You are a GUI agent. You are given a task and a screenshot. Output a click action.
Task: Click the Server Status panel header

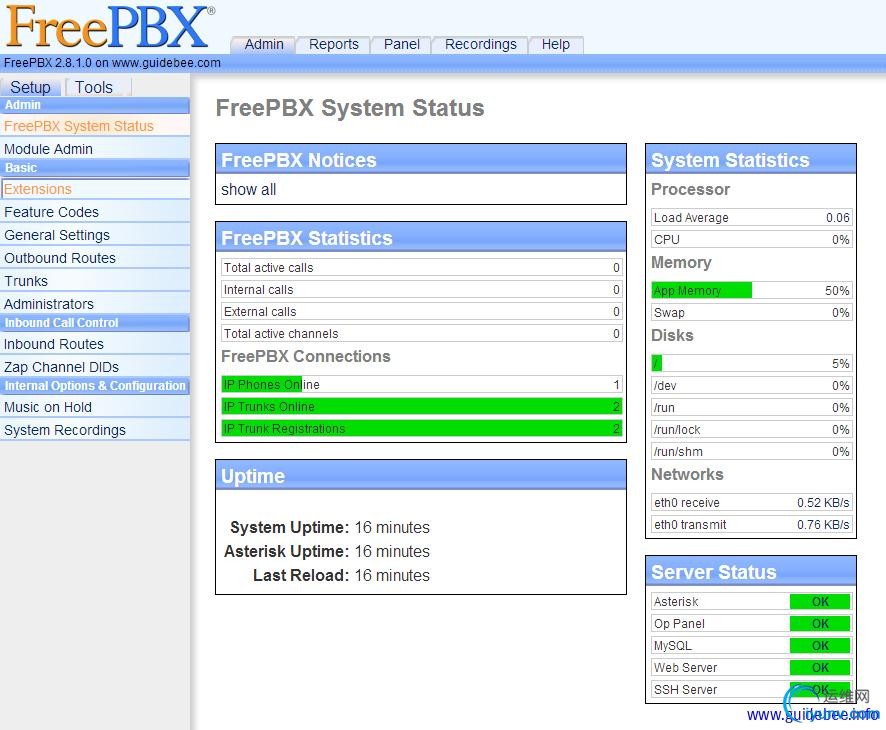point(751,571)
